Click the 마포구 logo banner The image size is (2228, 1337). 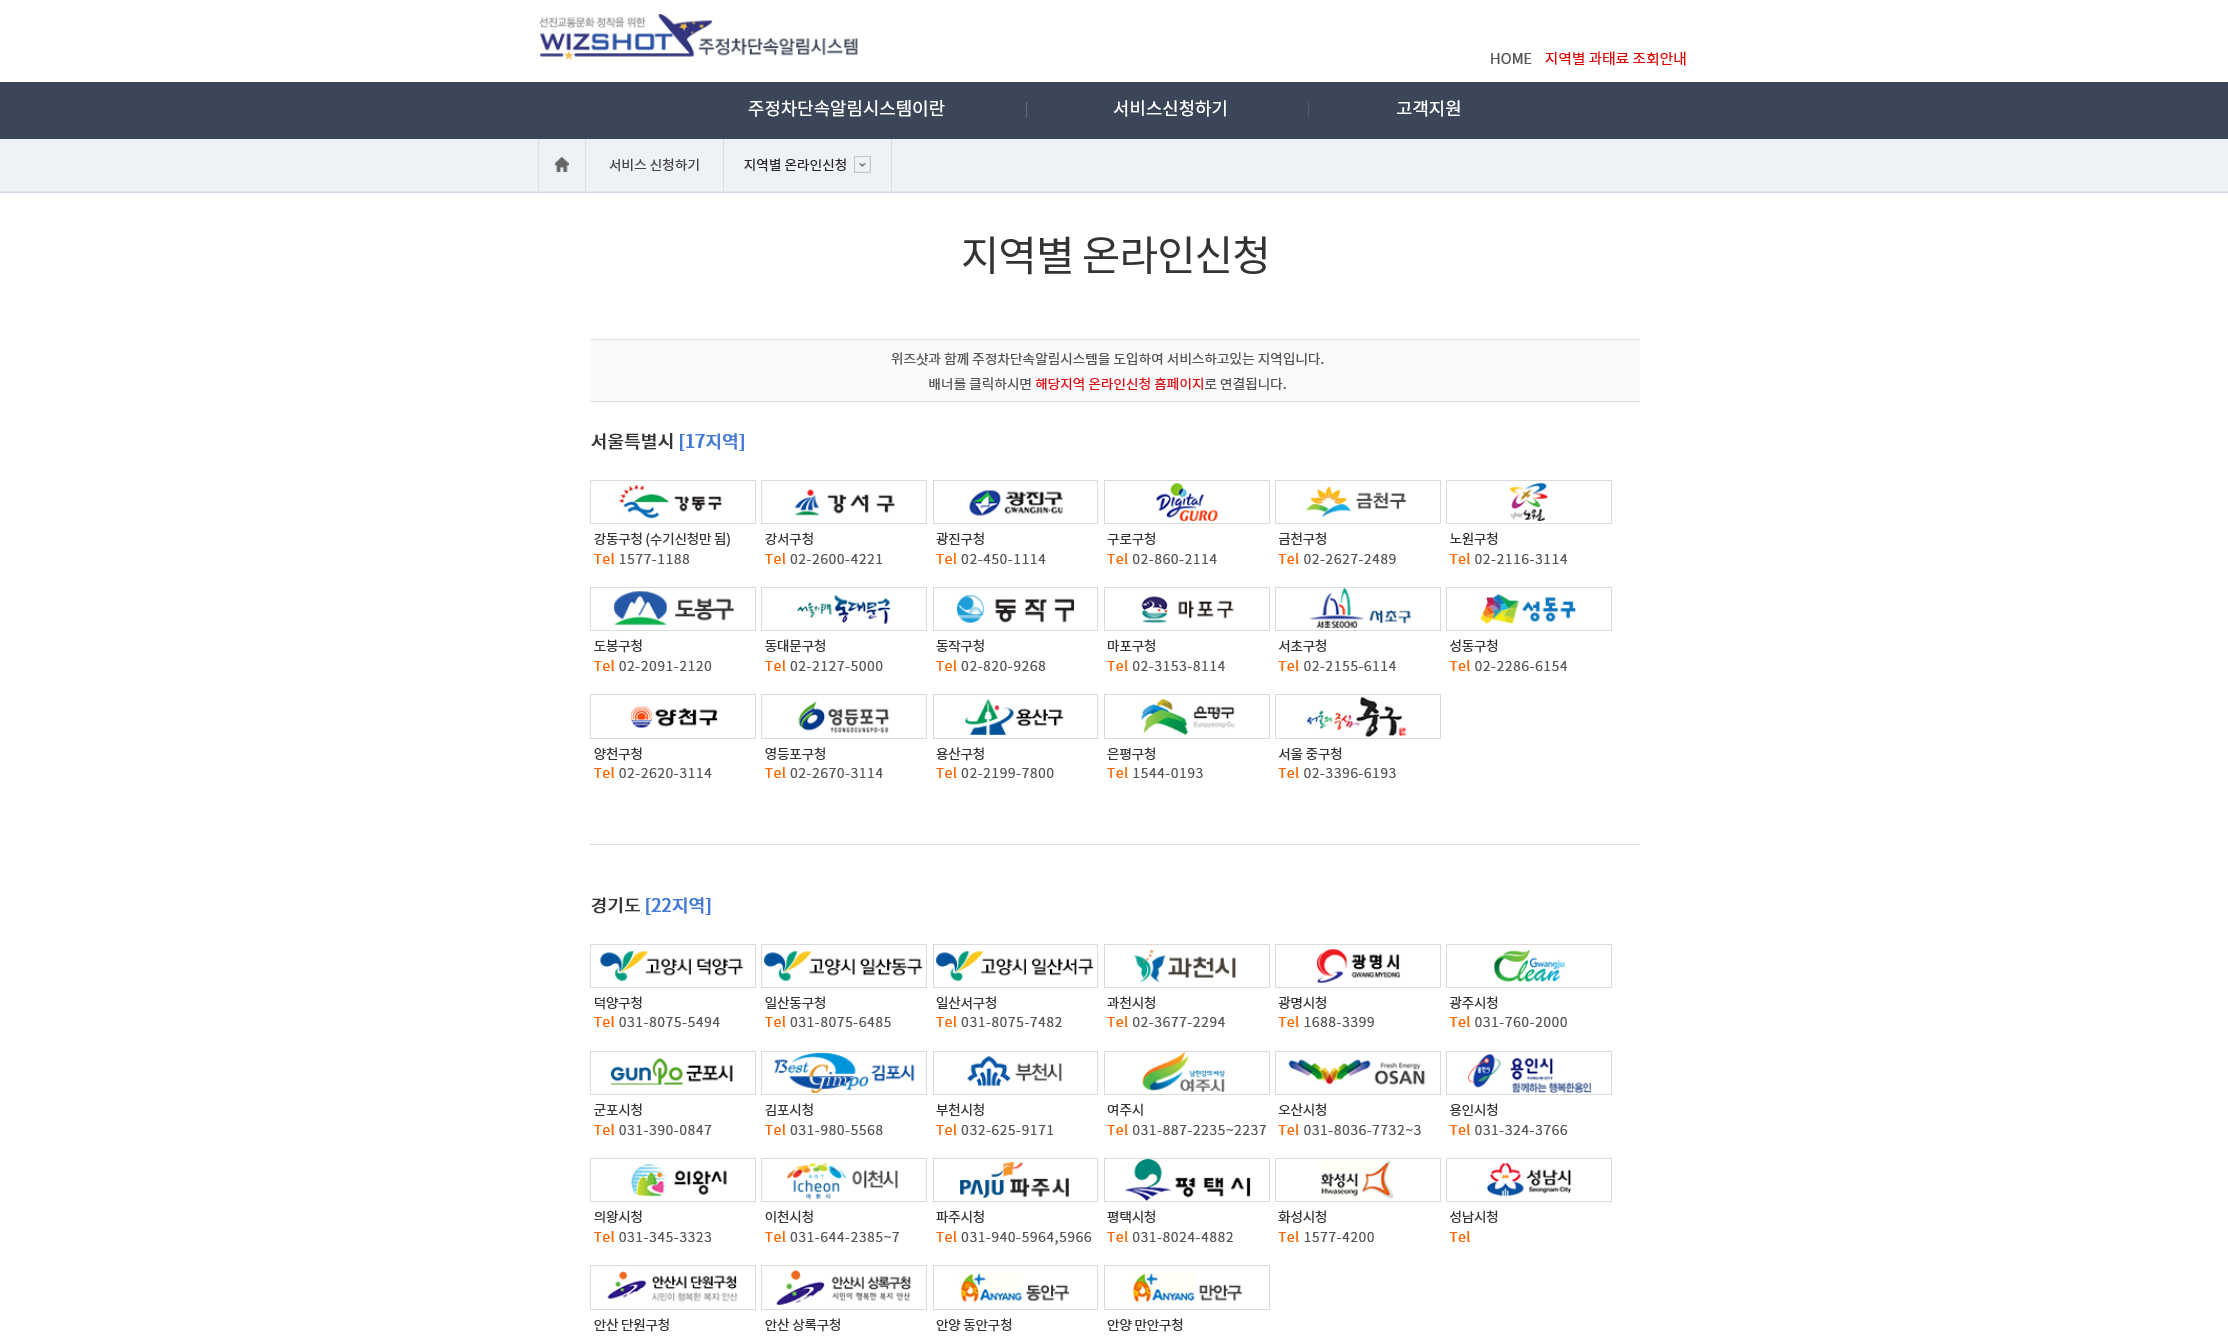point(1186,609)
